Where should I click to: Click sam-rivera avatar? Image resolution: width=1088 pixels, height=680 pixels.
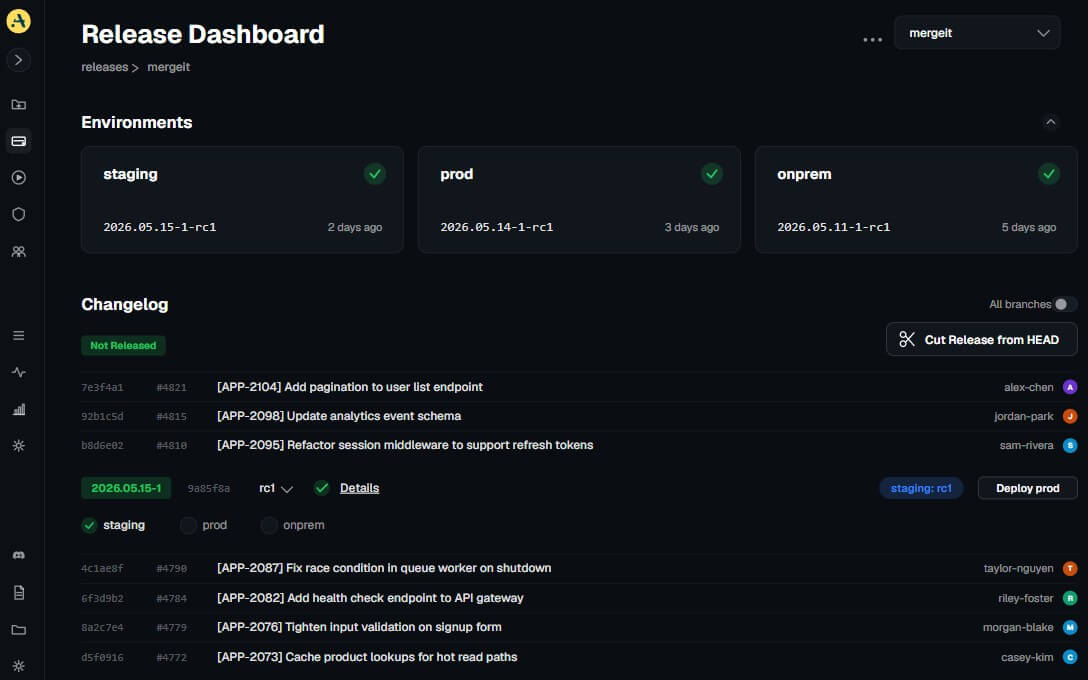(1070, 445)
